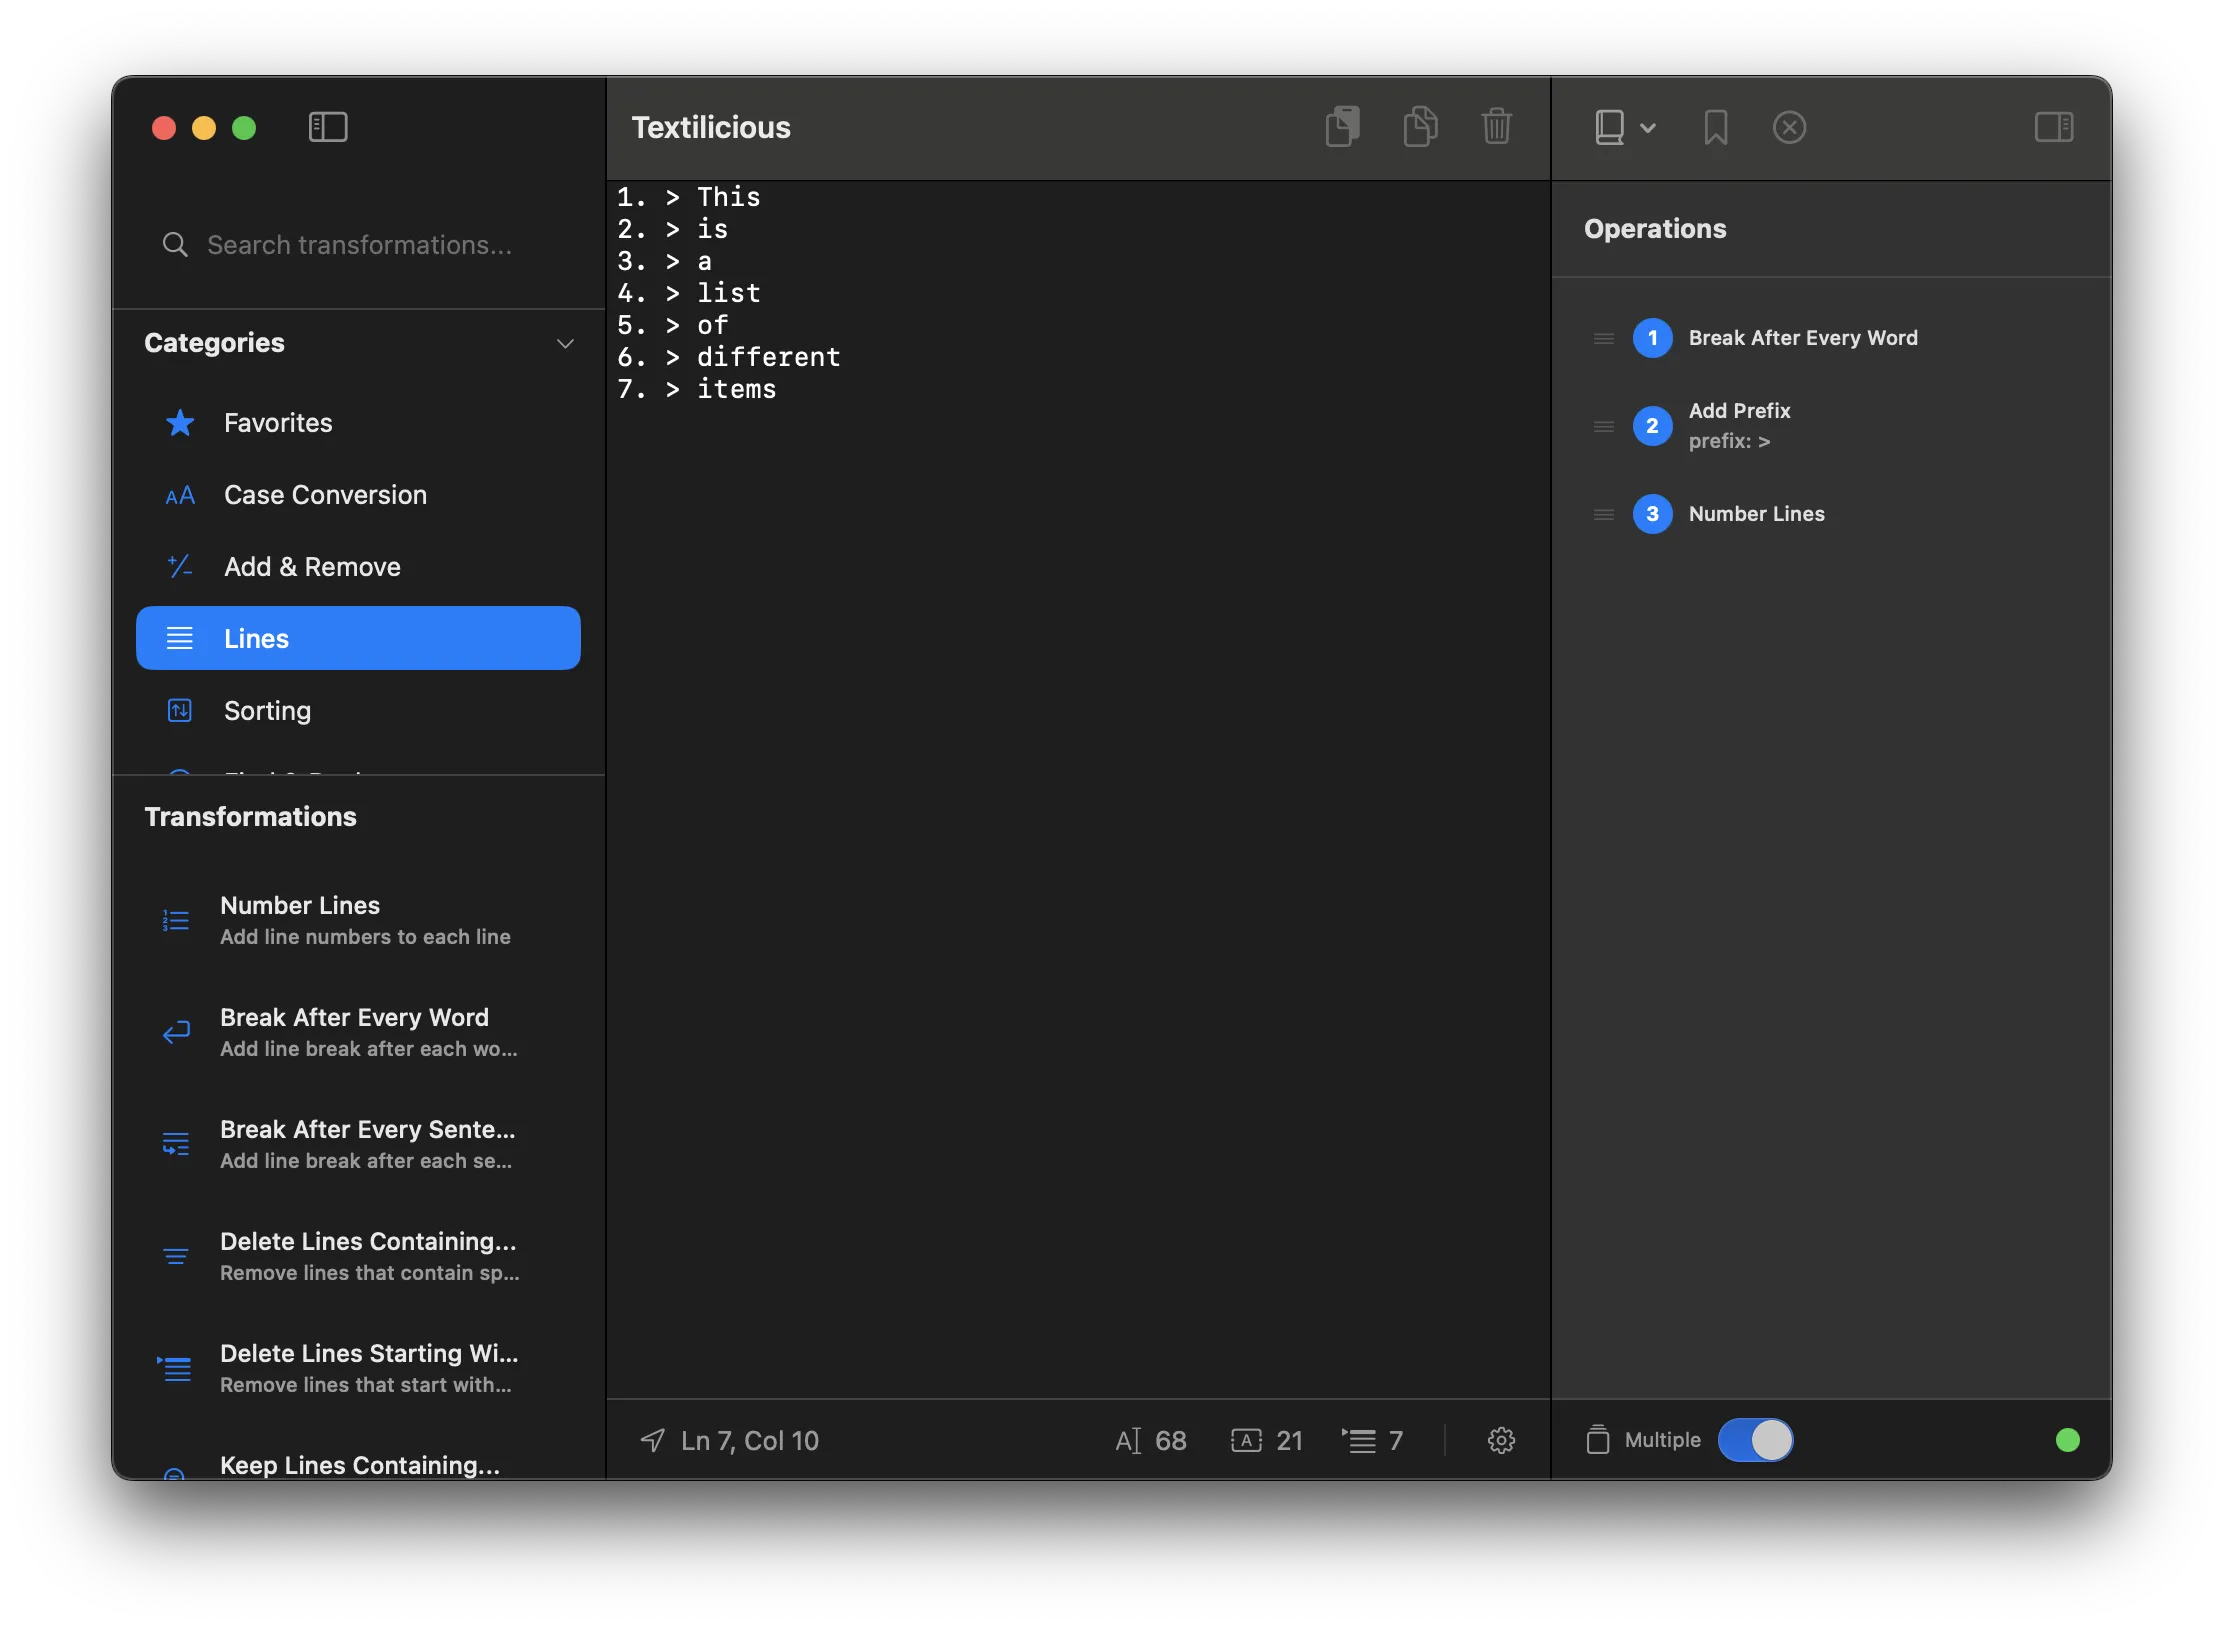Click the cursor position arrow icon

pos(652,1440)
